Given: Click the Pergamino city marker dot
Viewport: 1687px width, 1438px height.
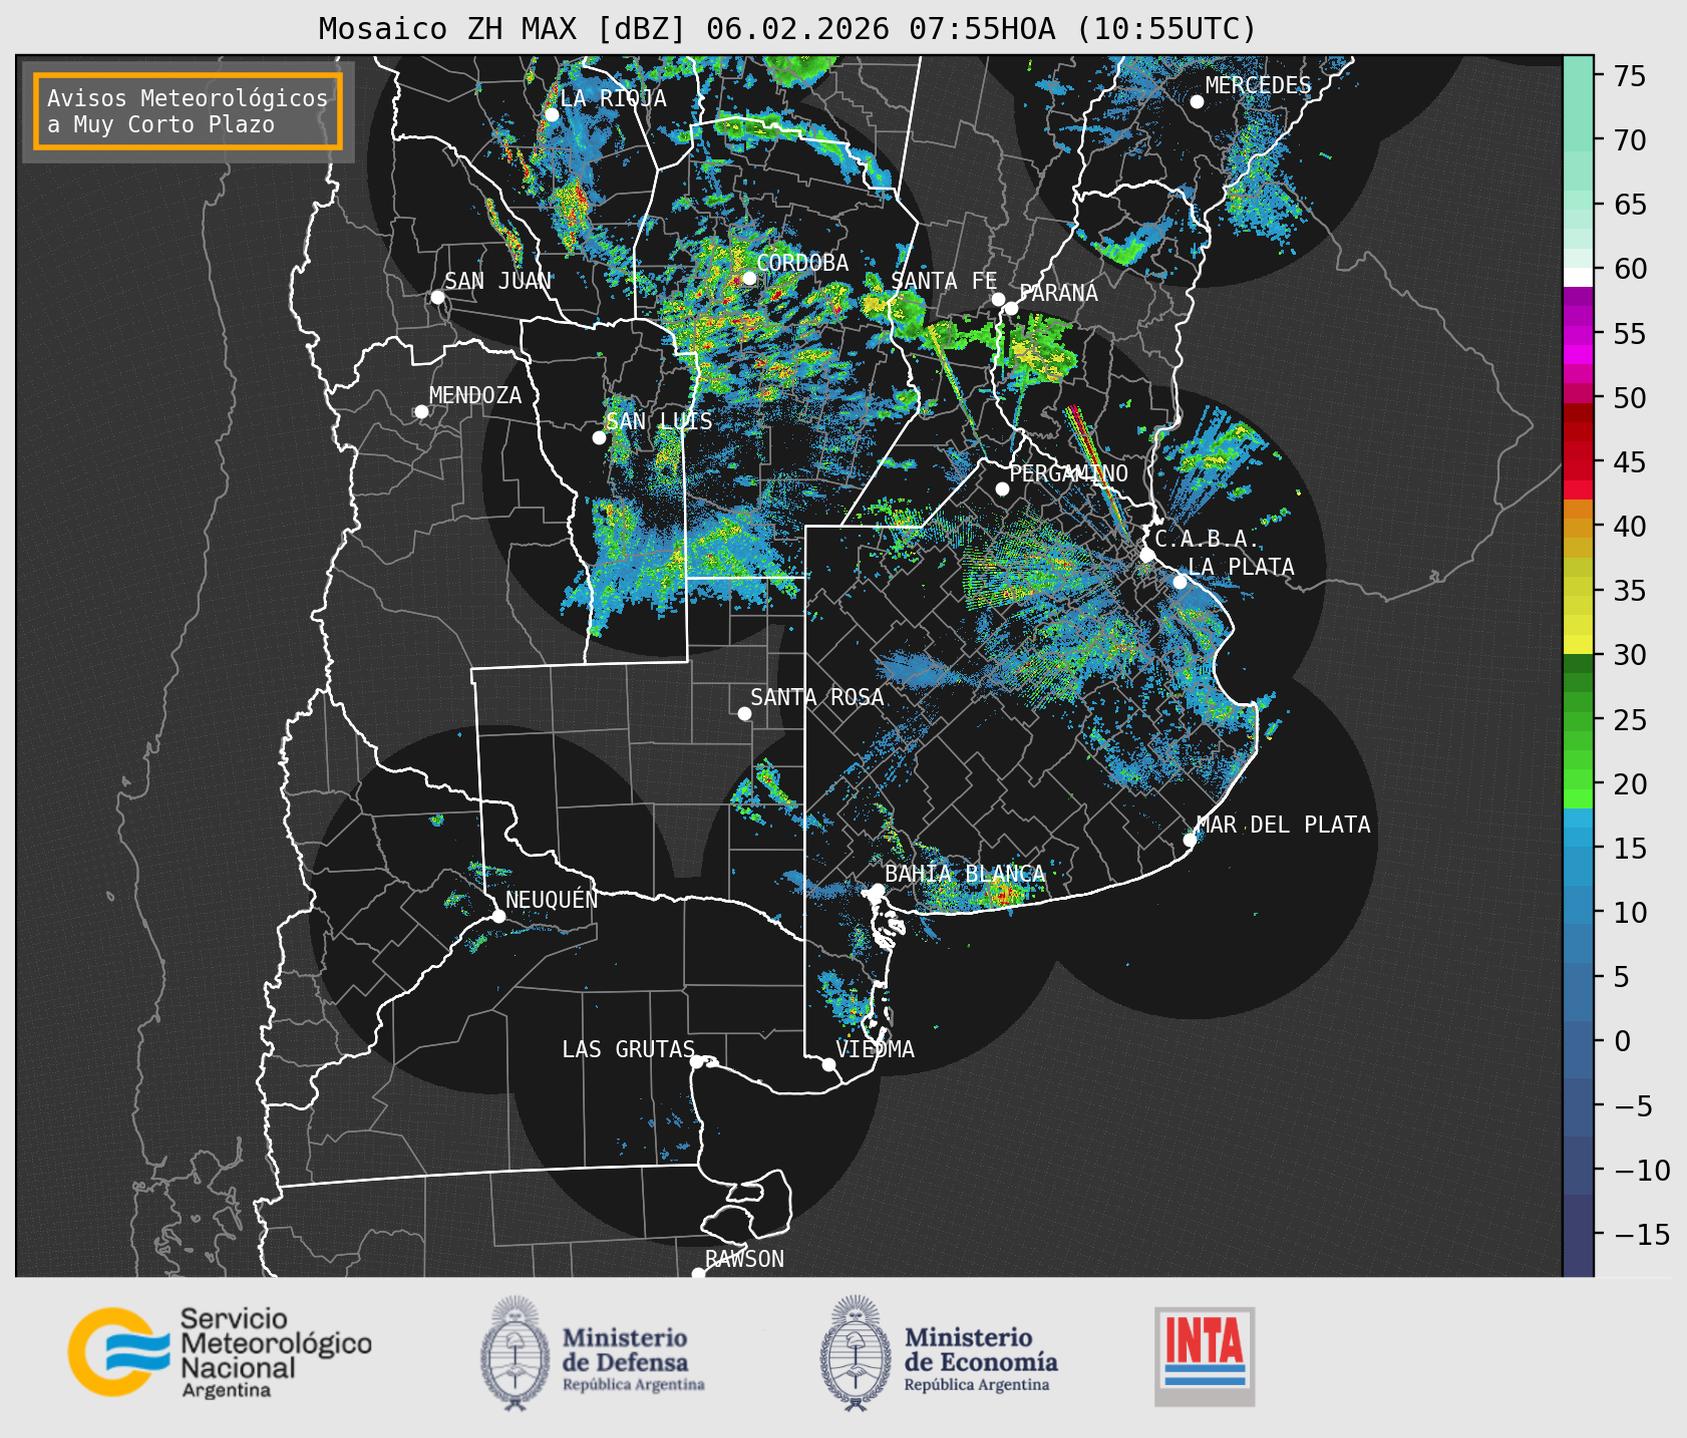Looking at the screenshot, I should tap(1002, 489).
